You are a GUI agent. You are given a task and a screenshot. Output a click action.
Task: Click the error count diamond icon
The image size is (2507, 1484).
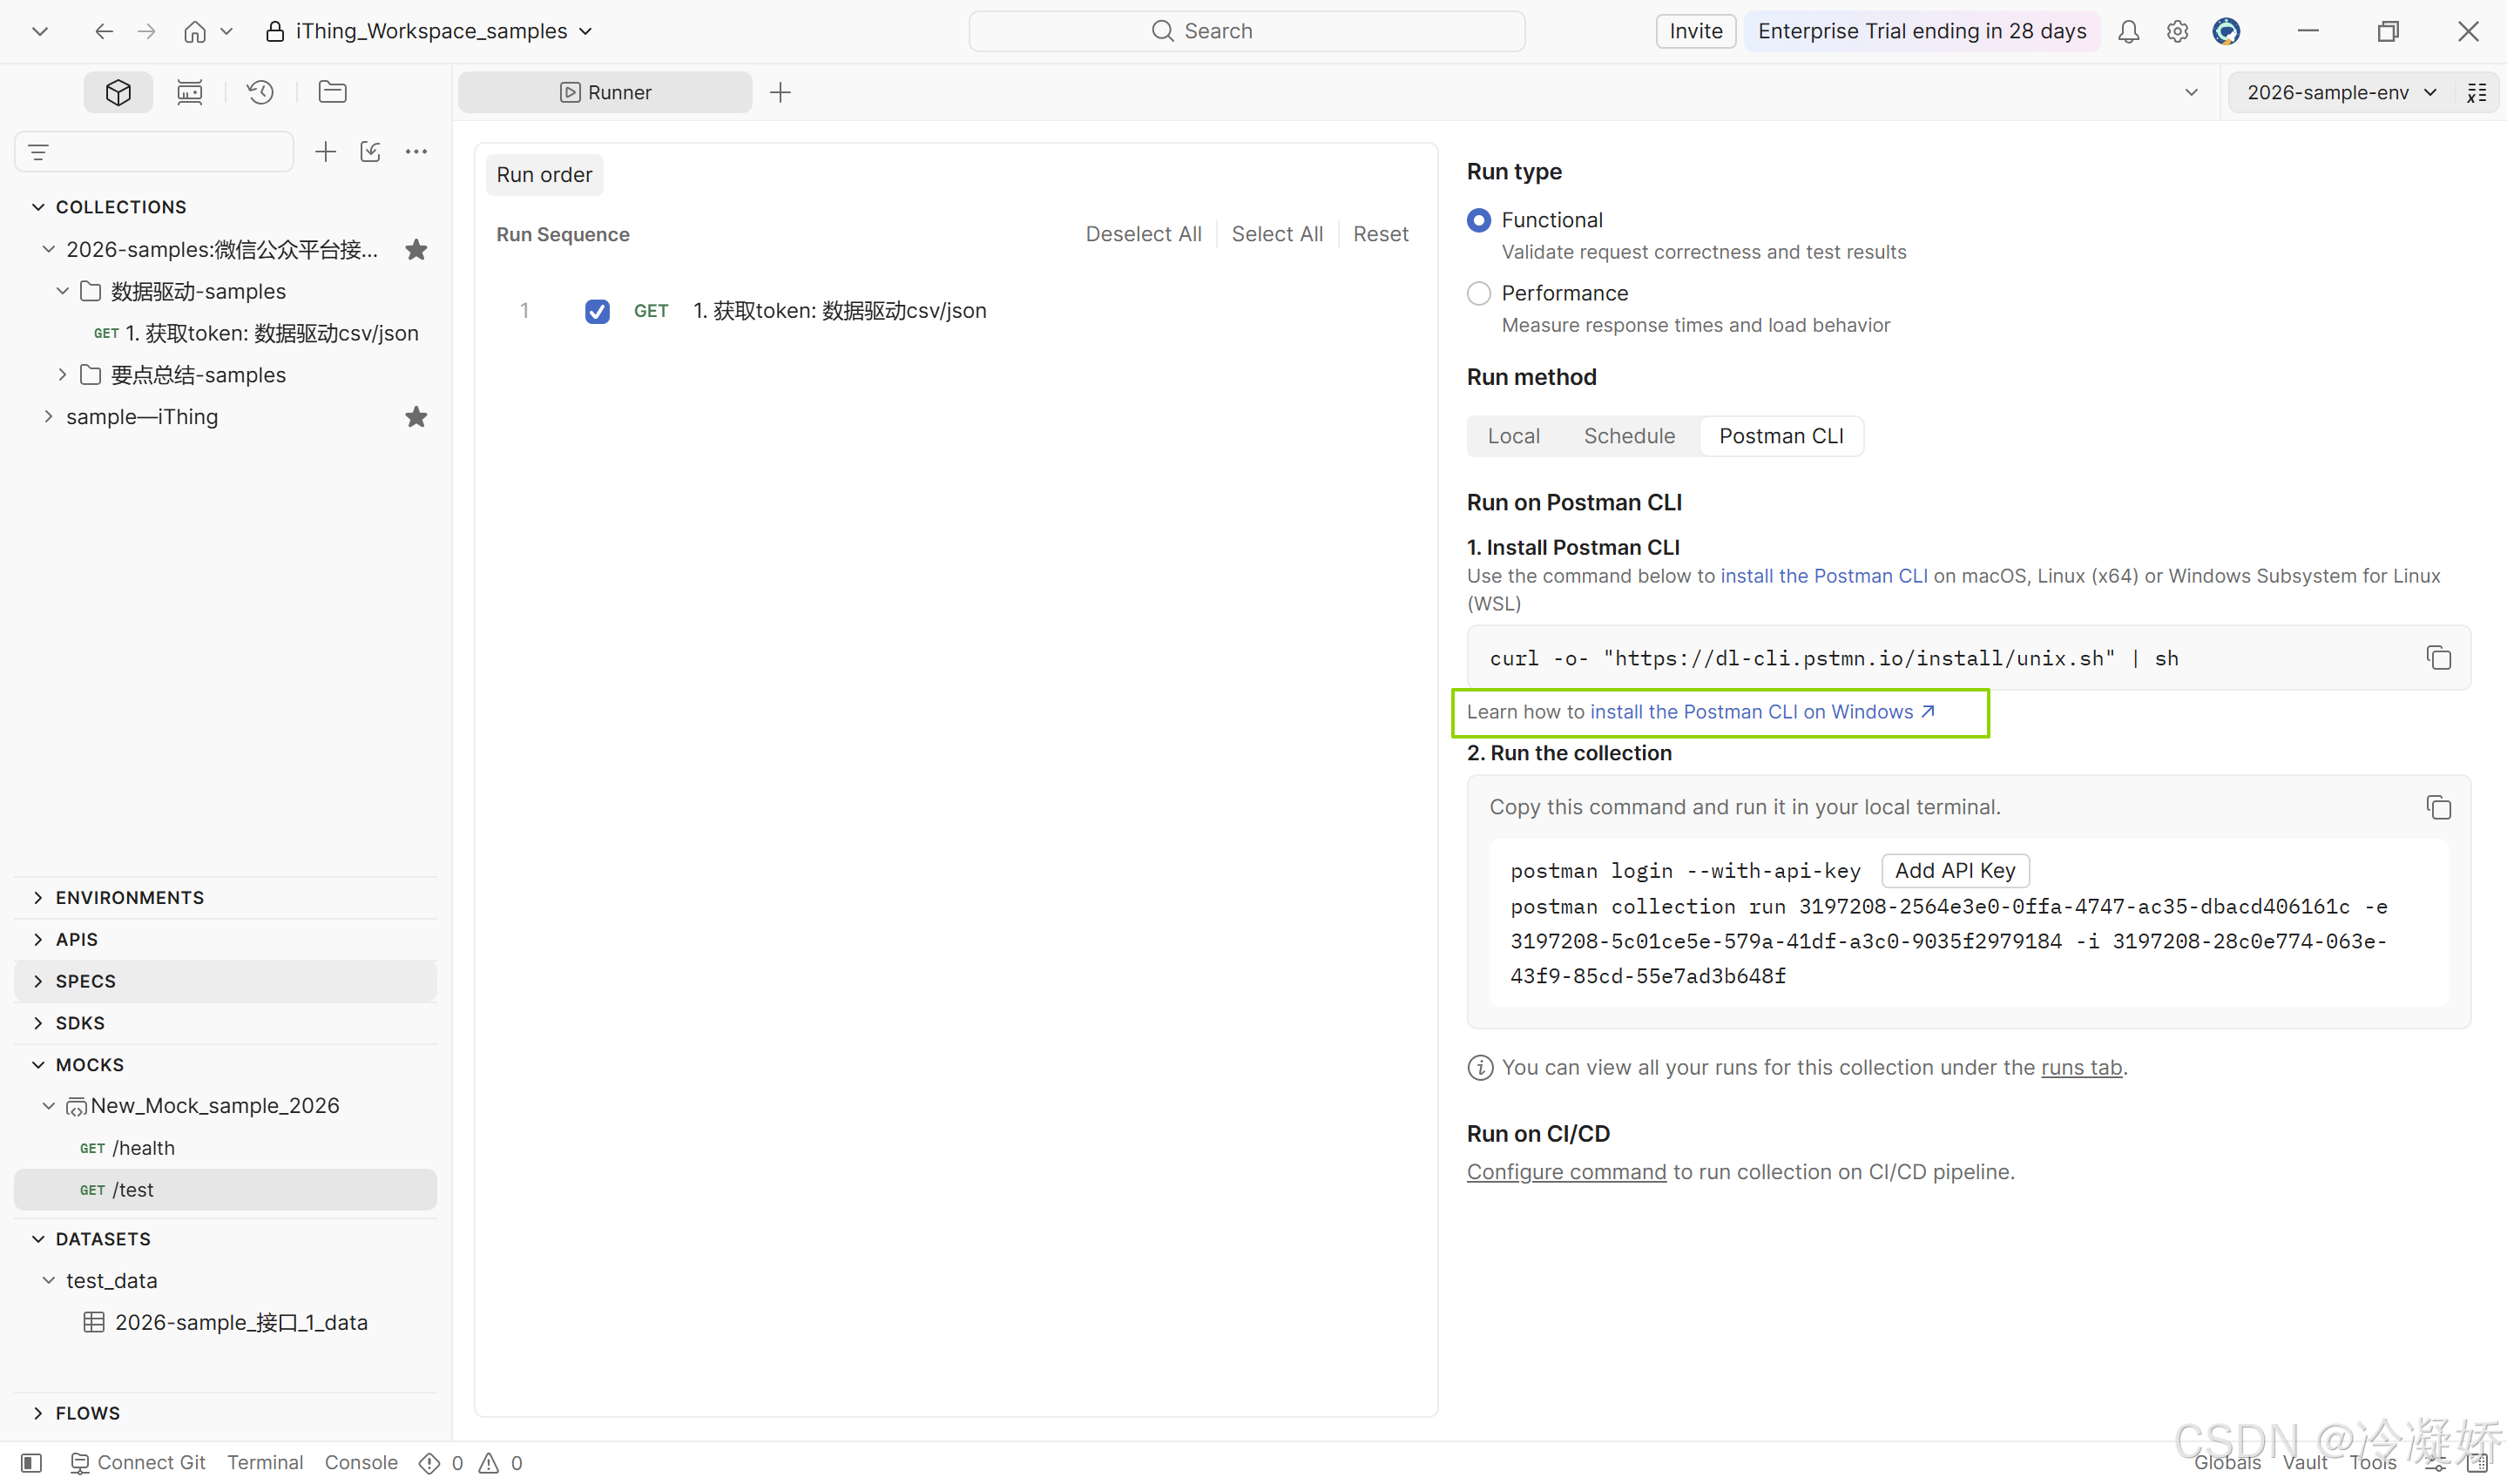click(429, 1463)
